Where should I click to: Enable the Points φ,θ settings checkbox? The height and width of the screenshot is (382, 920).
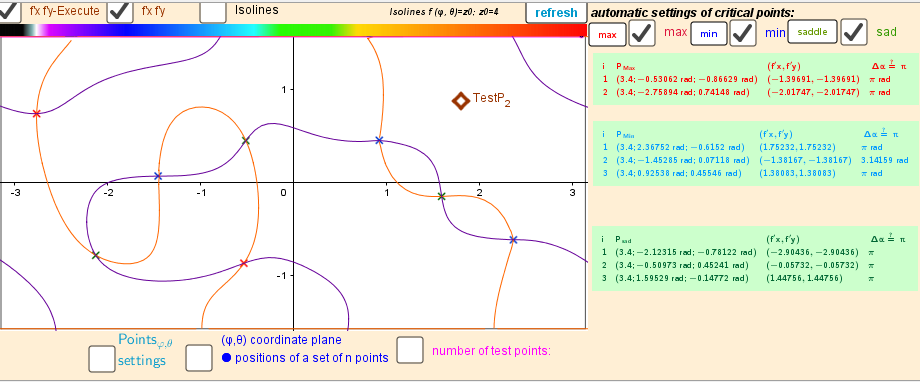102,359
